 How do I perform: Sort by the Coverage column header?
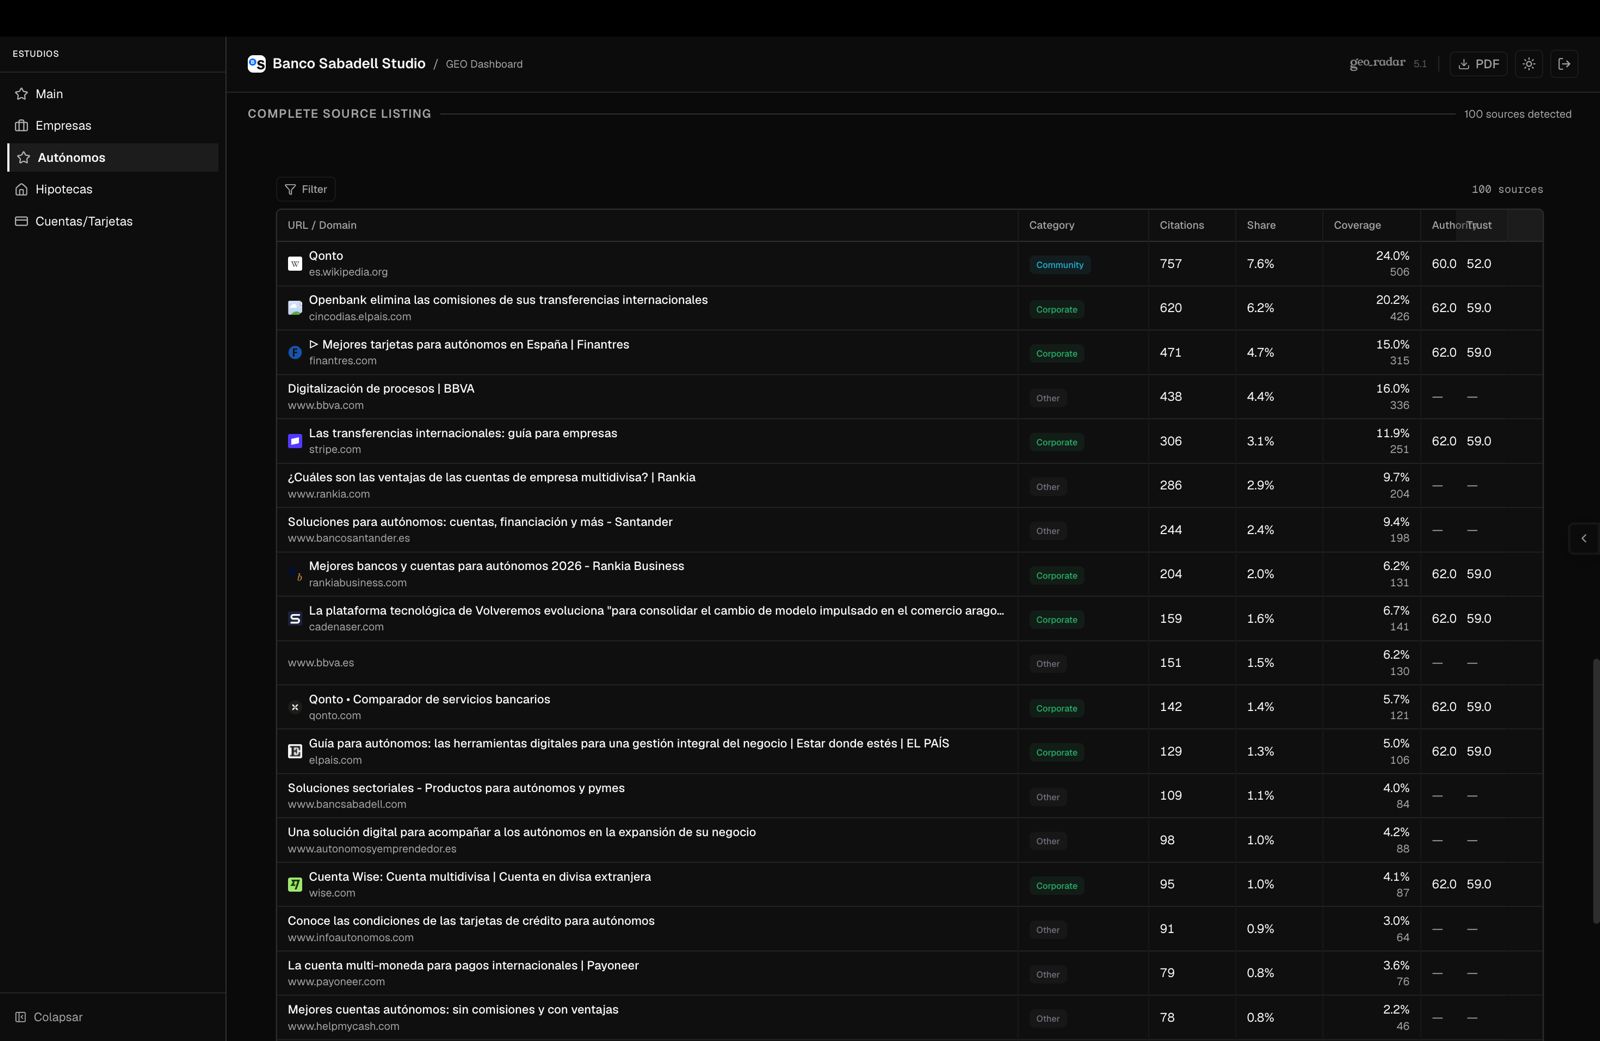(x=1356, y=225)
